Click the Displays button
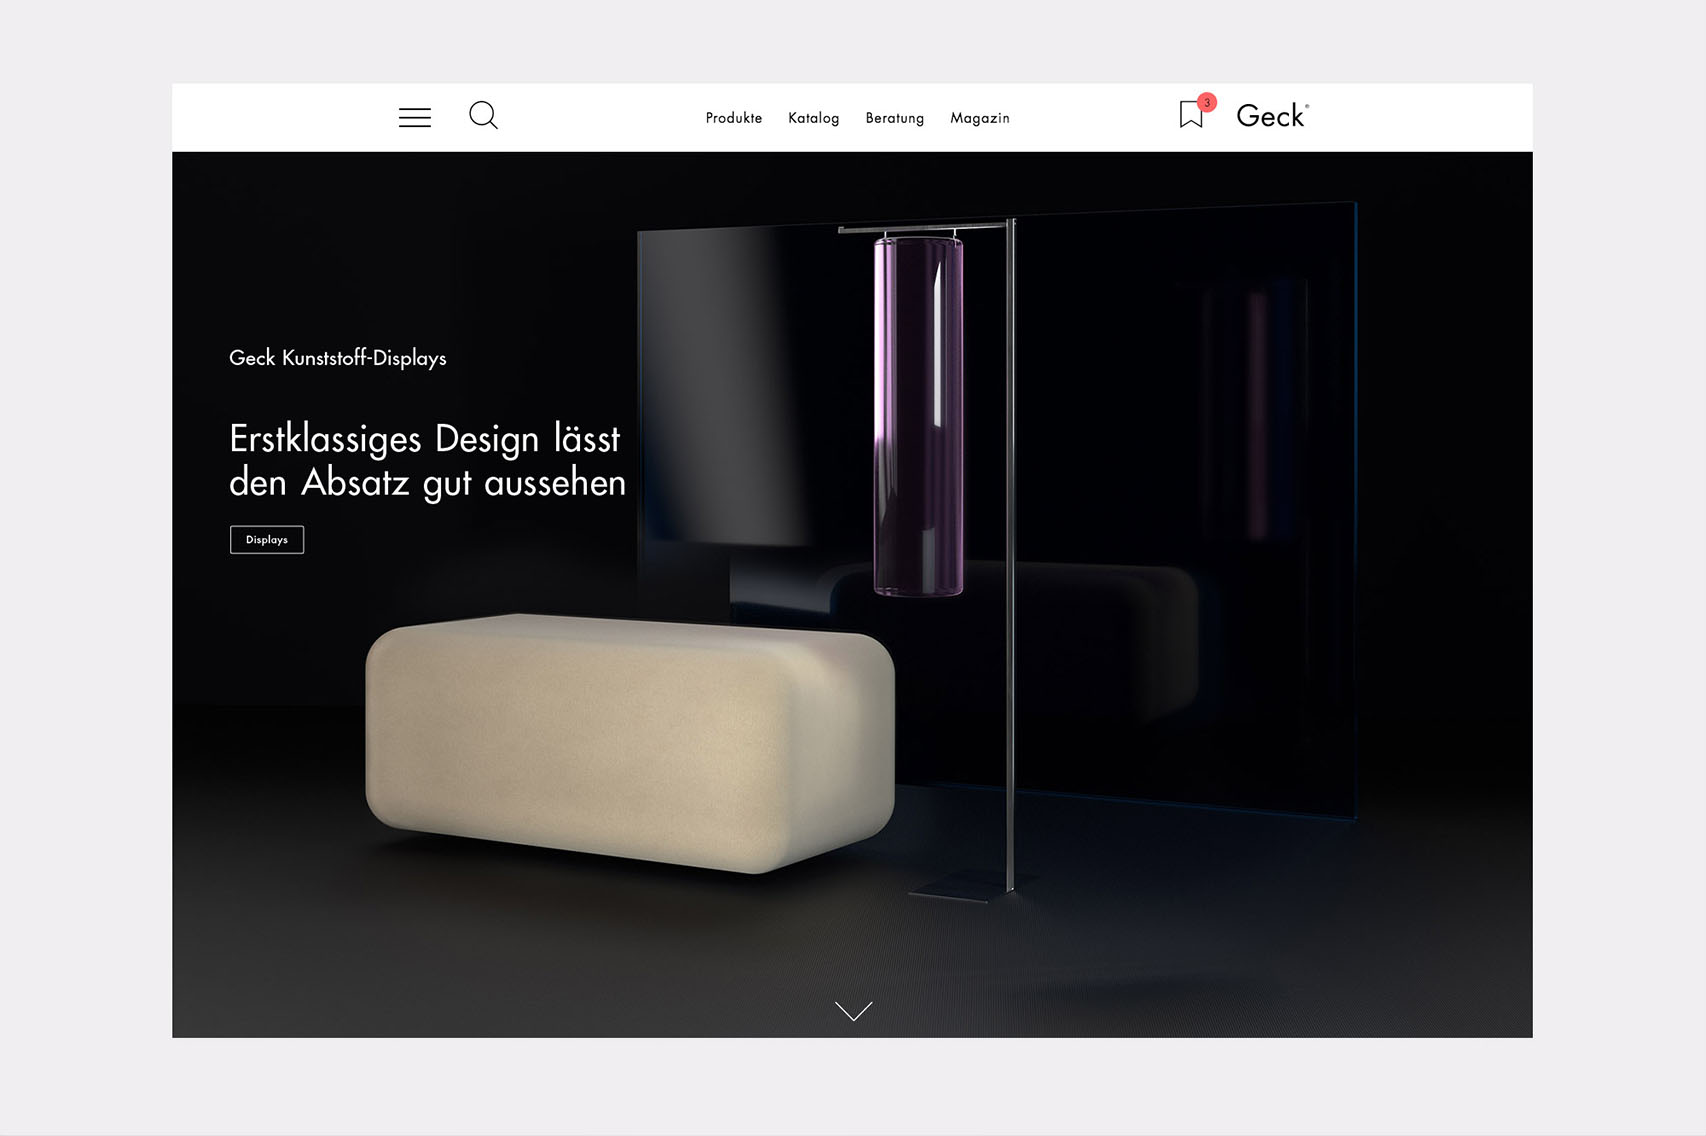The height and width of the screenshot is (1136, 1706). click(x=267, y=540)
